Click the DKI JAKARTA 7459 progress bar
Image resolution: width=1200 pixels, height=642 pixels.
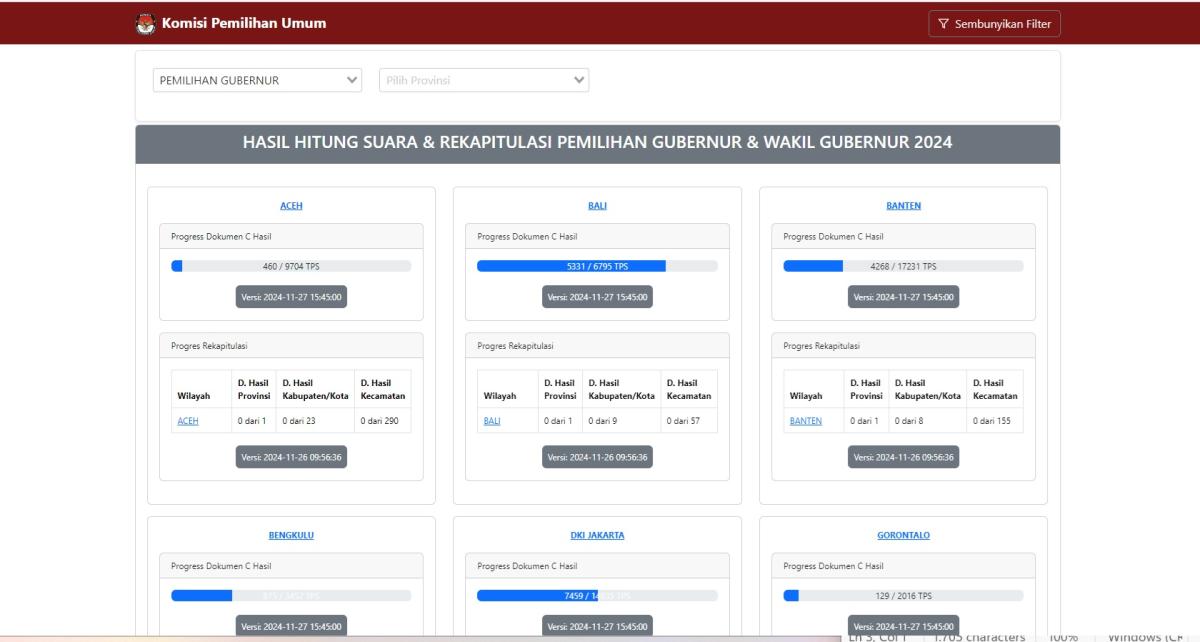click(x=597, y=595)
